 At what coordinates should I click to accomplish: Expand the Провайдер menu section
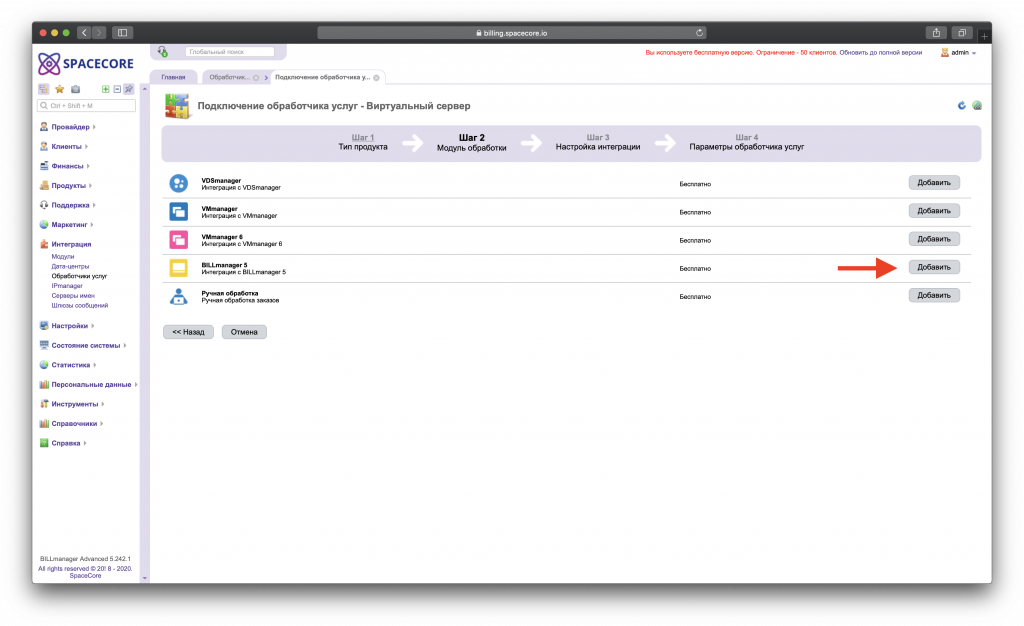point(94,127)
